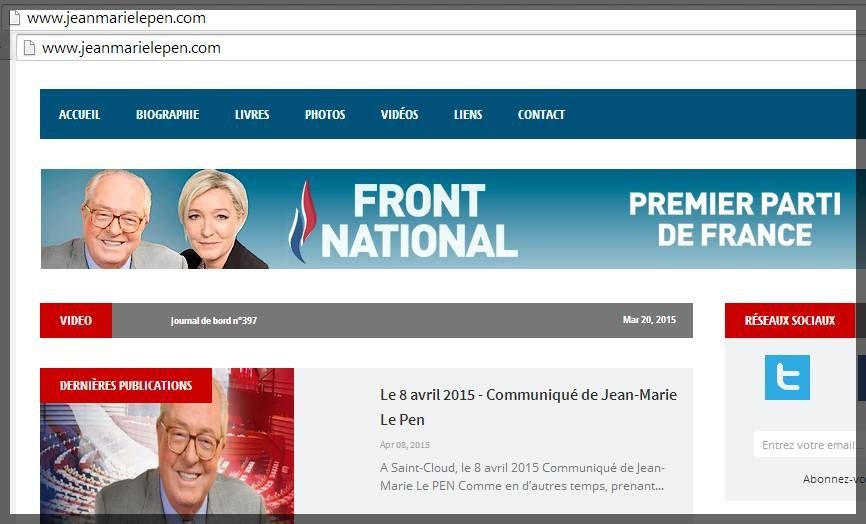866x524 pixels.
Task: Open the Journal de bord n°397 link
Action: [214, 320]
